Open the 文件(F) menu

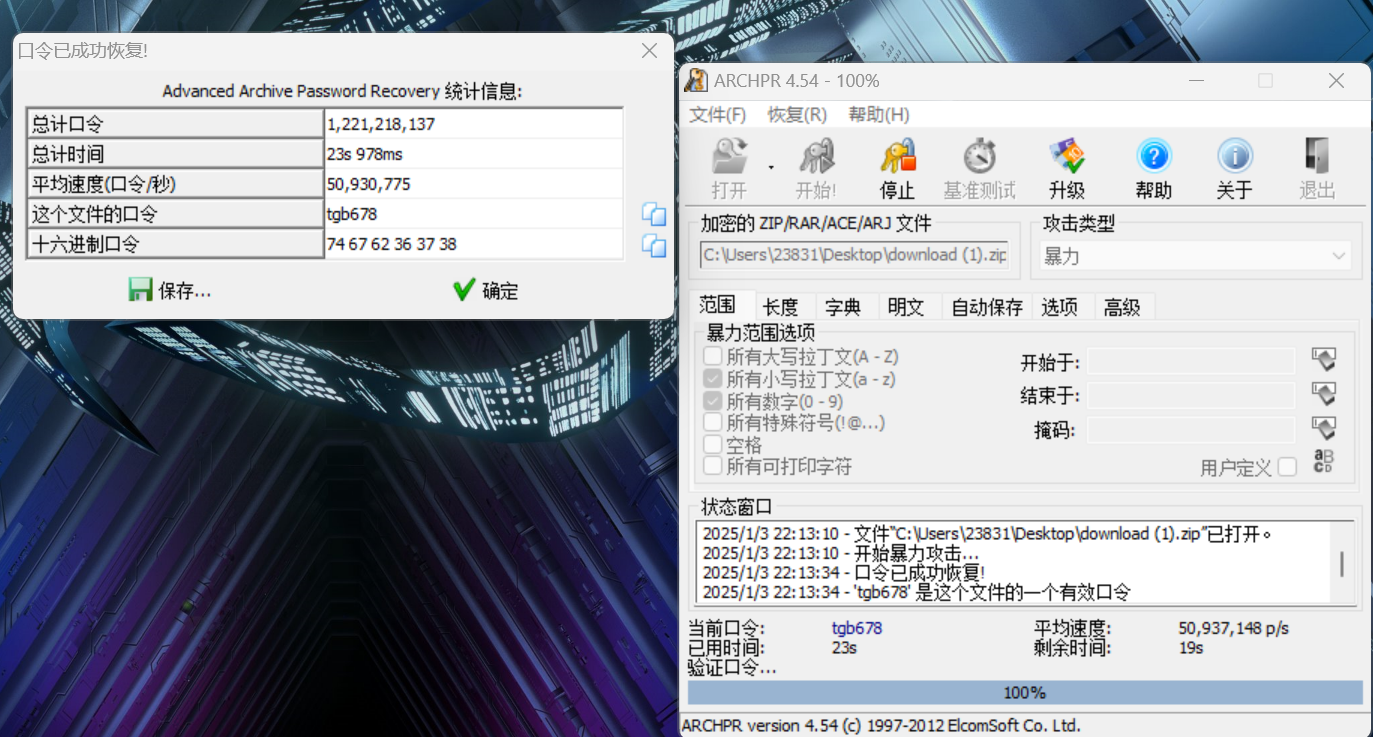click(718, 115)
